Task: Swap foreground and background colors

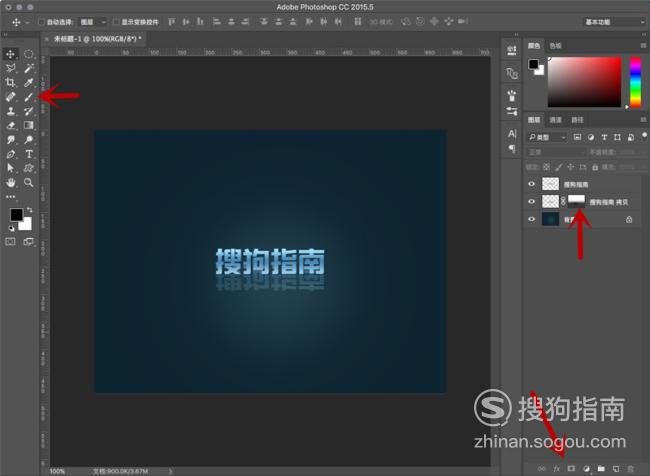Action: (29, 210)
